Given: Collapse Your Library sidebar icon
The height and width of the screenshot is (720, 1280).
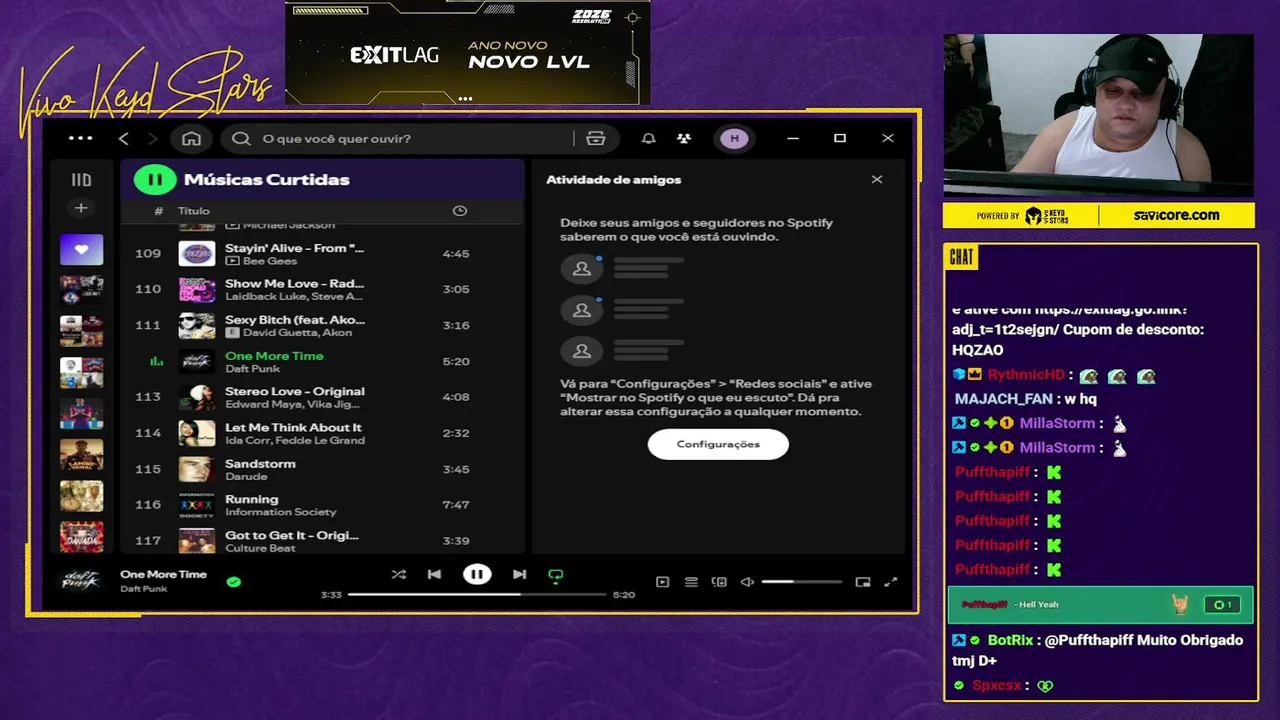Looking at the screenshot, I should click(81, 180).
